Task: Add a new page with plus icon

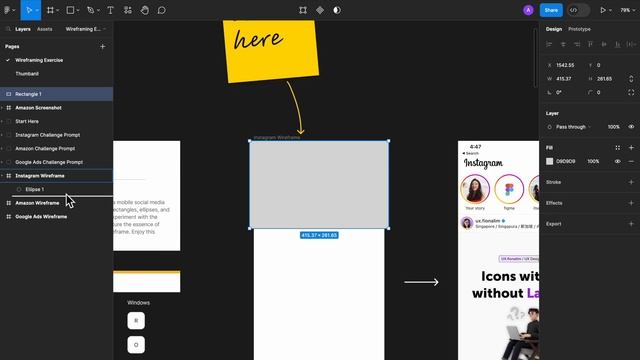Action: [102, 47]
